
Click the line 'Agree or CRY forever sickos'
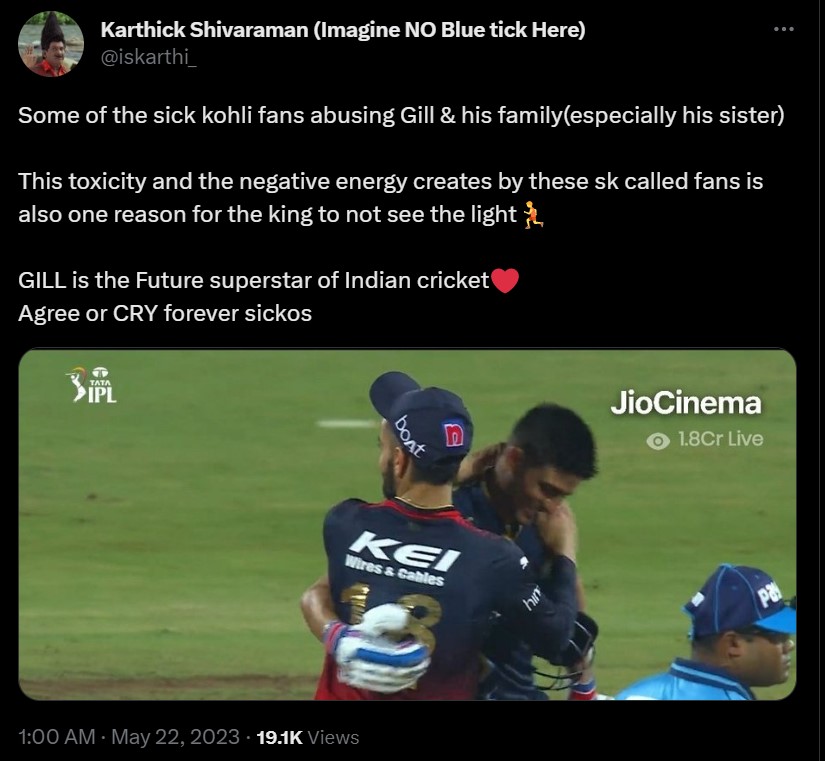click(165, 314)
